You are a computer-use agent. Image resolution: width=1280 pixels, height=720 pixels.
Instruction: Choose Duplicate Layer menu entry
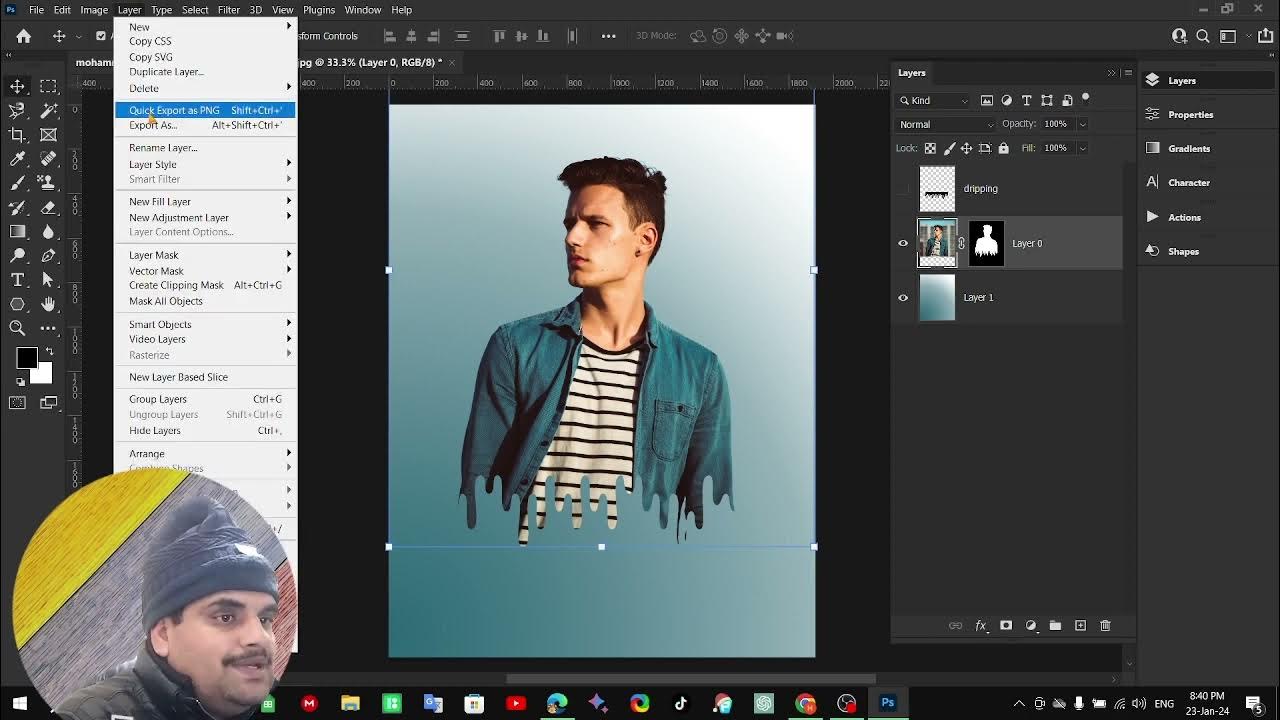(205, 72)
